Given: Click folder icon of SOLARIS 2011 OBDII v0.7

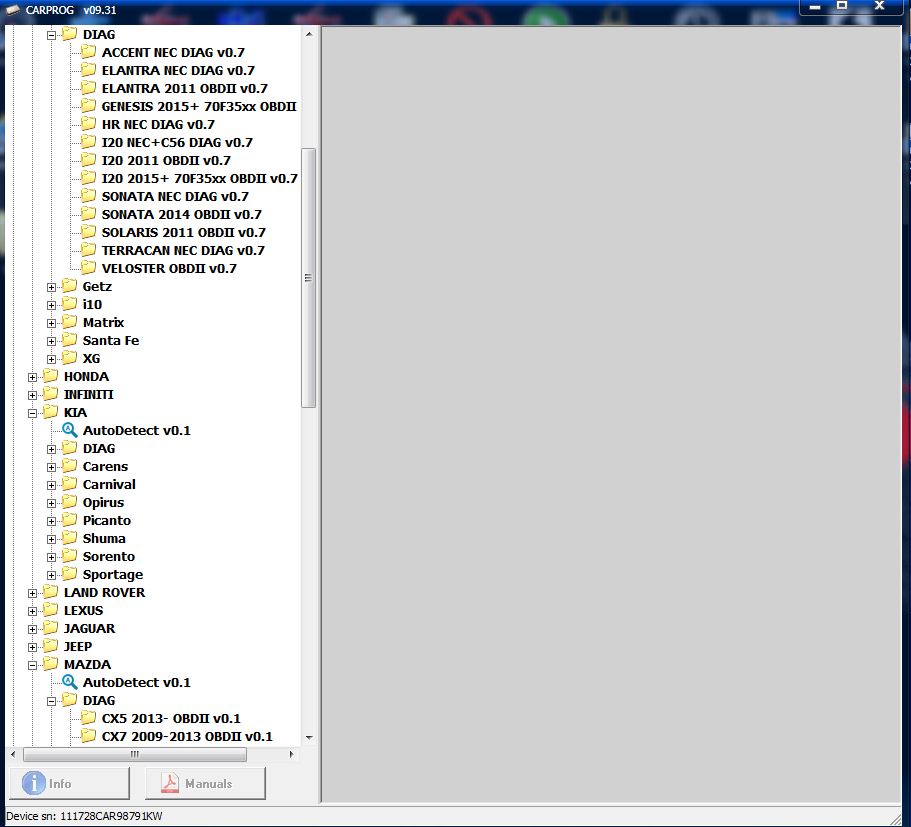Looking at the screenshot, I should click(x=88, y=232).
